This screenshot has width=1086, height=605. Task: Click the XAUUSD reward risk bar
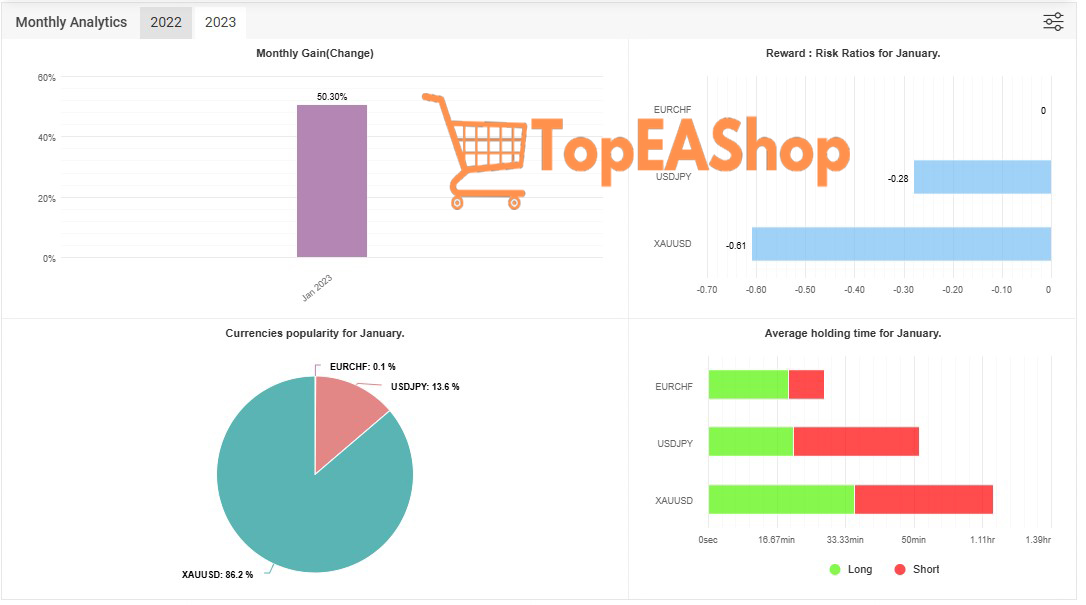tap(901, 244)
